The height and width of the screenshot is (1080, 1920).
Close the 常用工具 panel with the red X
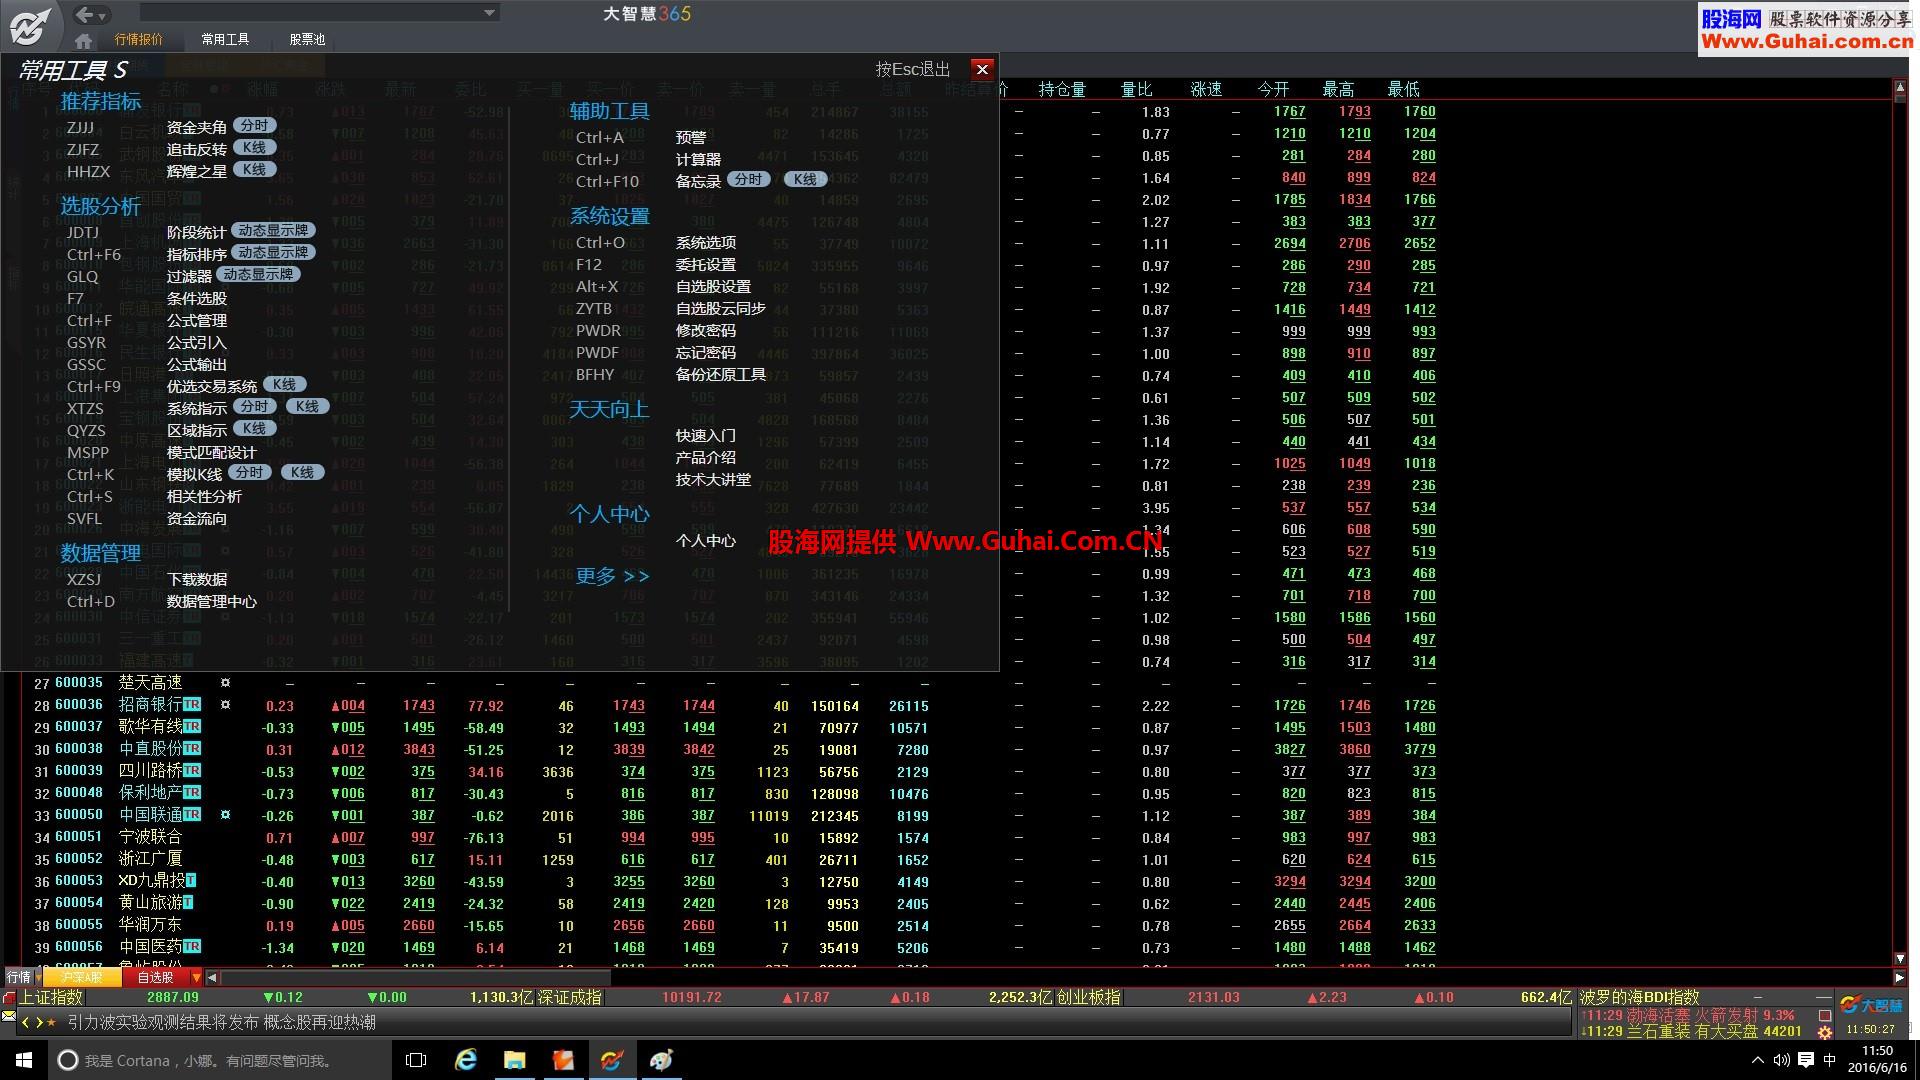click(x=982, y=69)
